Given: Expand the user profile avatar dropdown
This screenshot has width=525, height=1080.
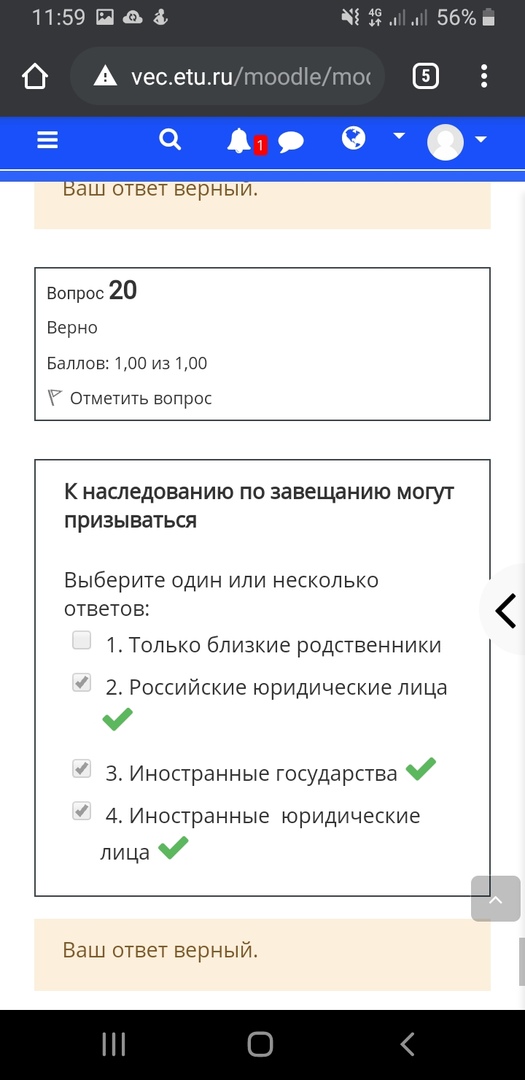Looking at the screenshot, I should (457, 142).
